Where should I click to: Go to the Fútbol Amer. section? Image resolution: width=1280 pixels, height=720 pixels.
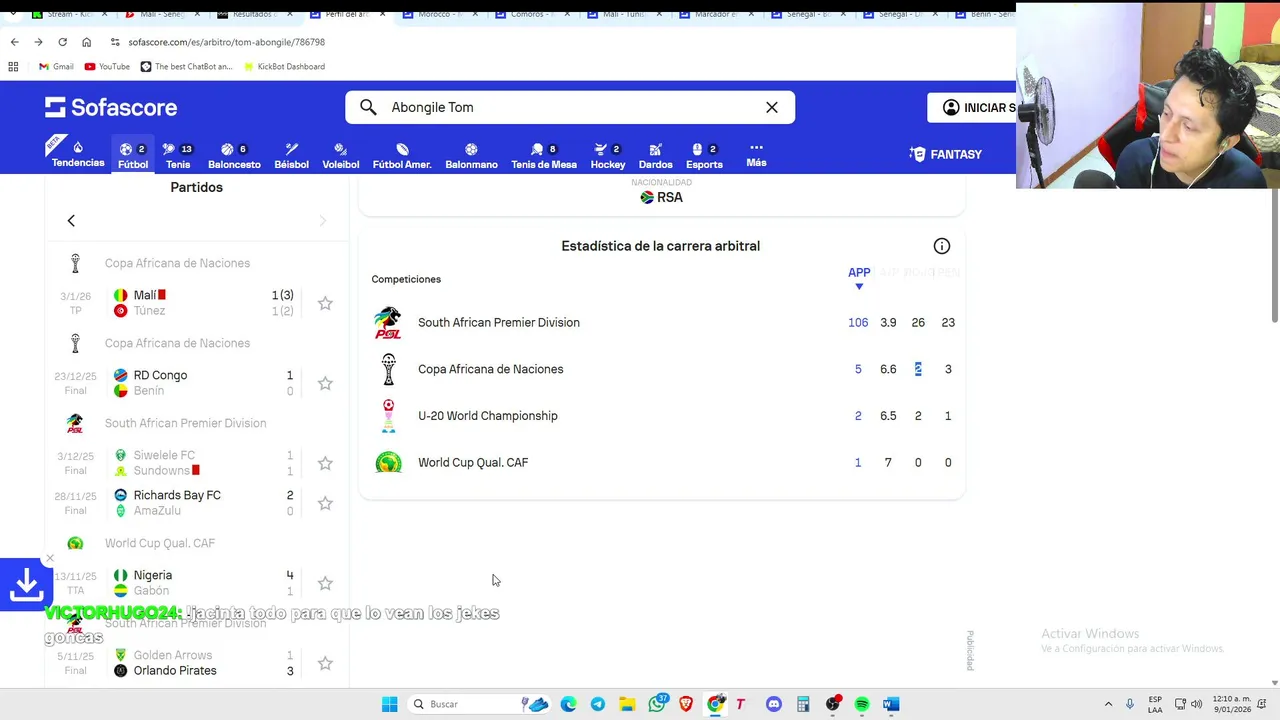[x=402, y=155]
